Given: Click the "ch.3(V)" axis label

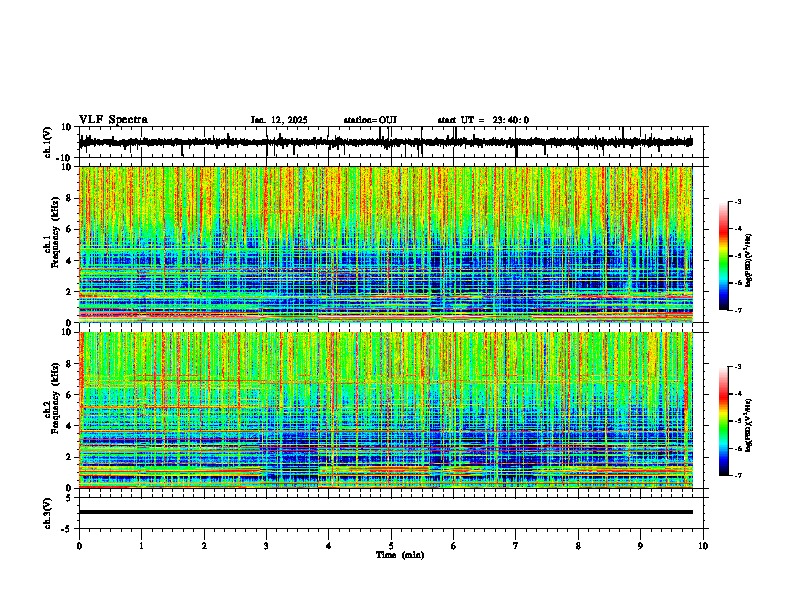Looking at the screenshot, I should click(48, 514).
